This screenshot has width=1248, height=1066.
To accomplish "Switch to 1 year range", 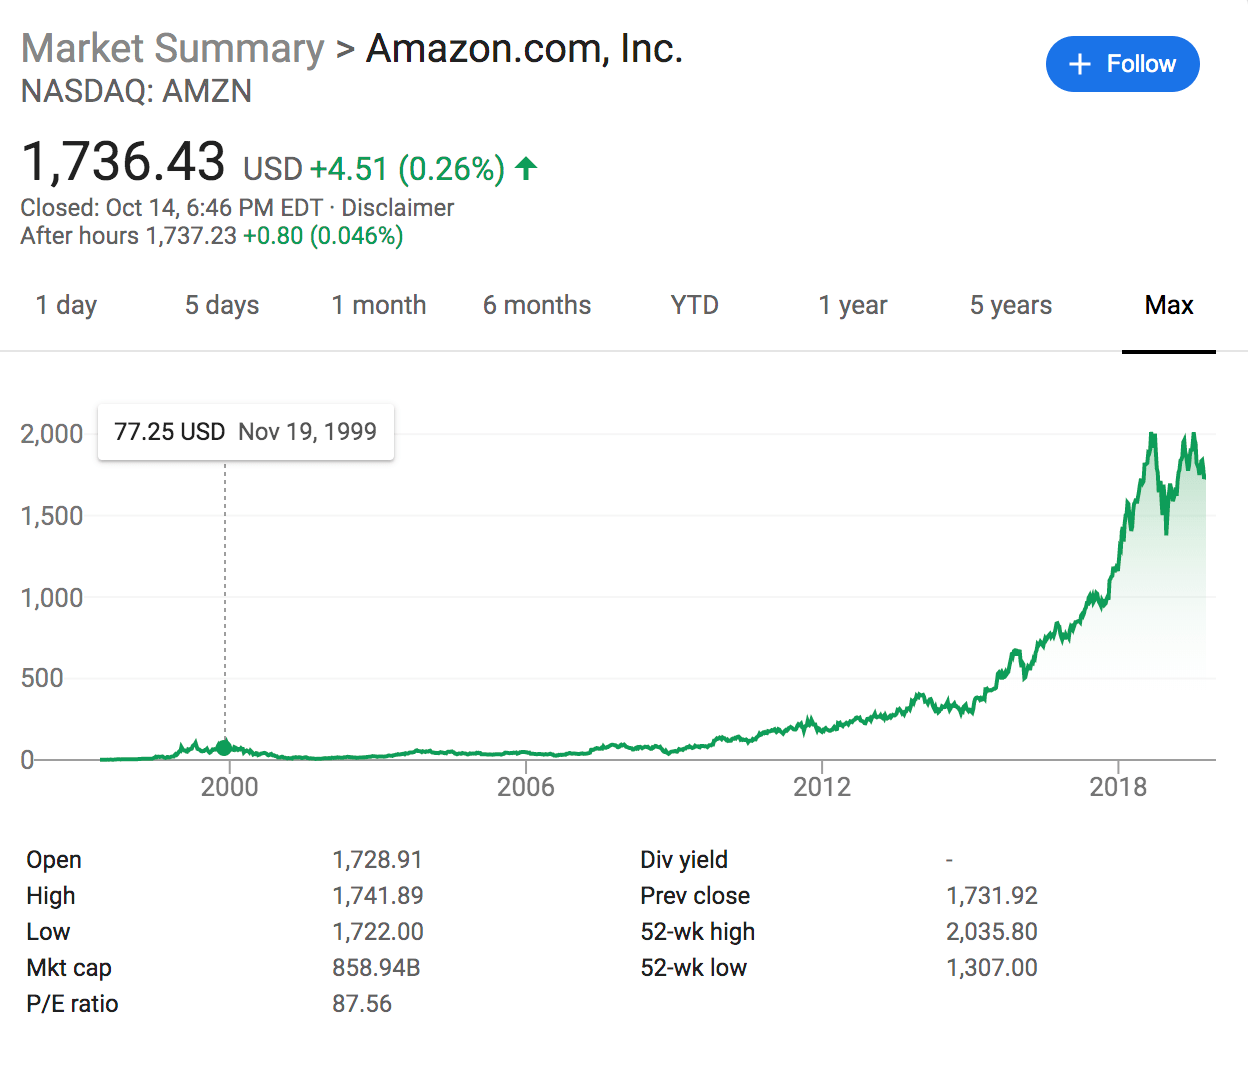I will click(x=853, y=305).
